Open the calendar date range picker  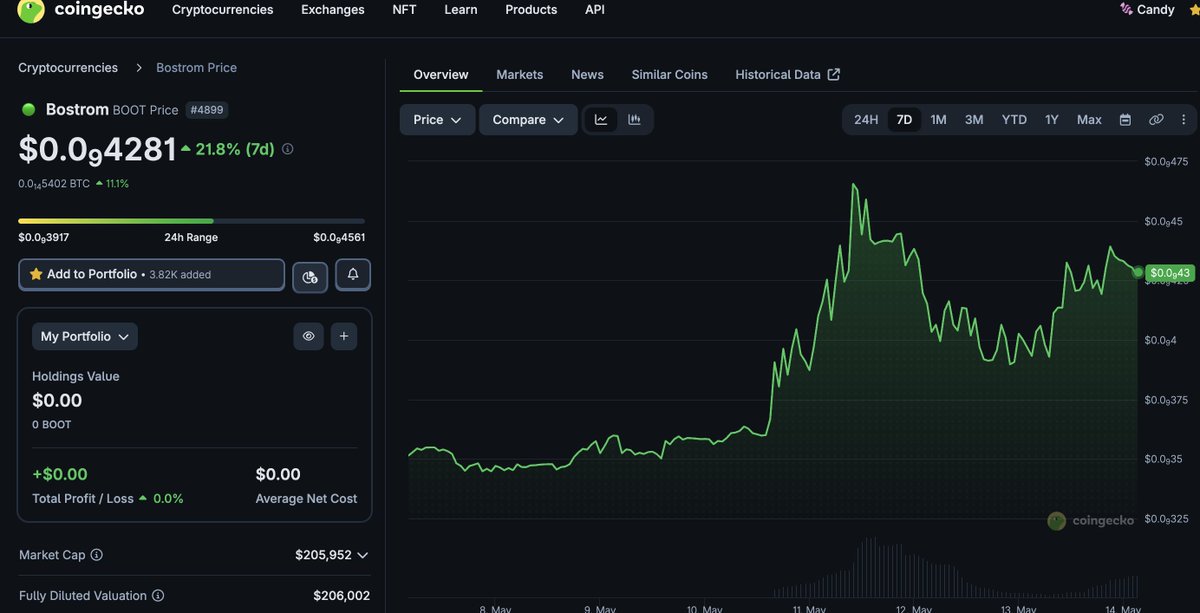[x=1125, y=120]
